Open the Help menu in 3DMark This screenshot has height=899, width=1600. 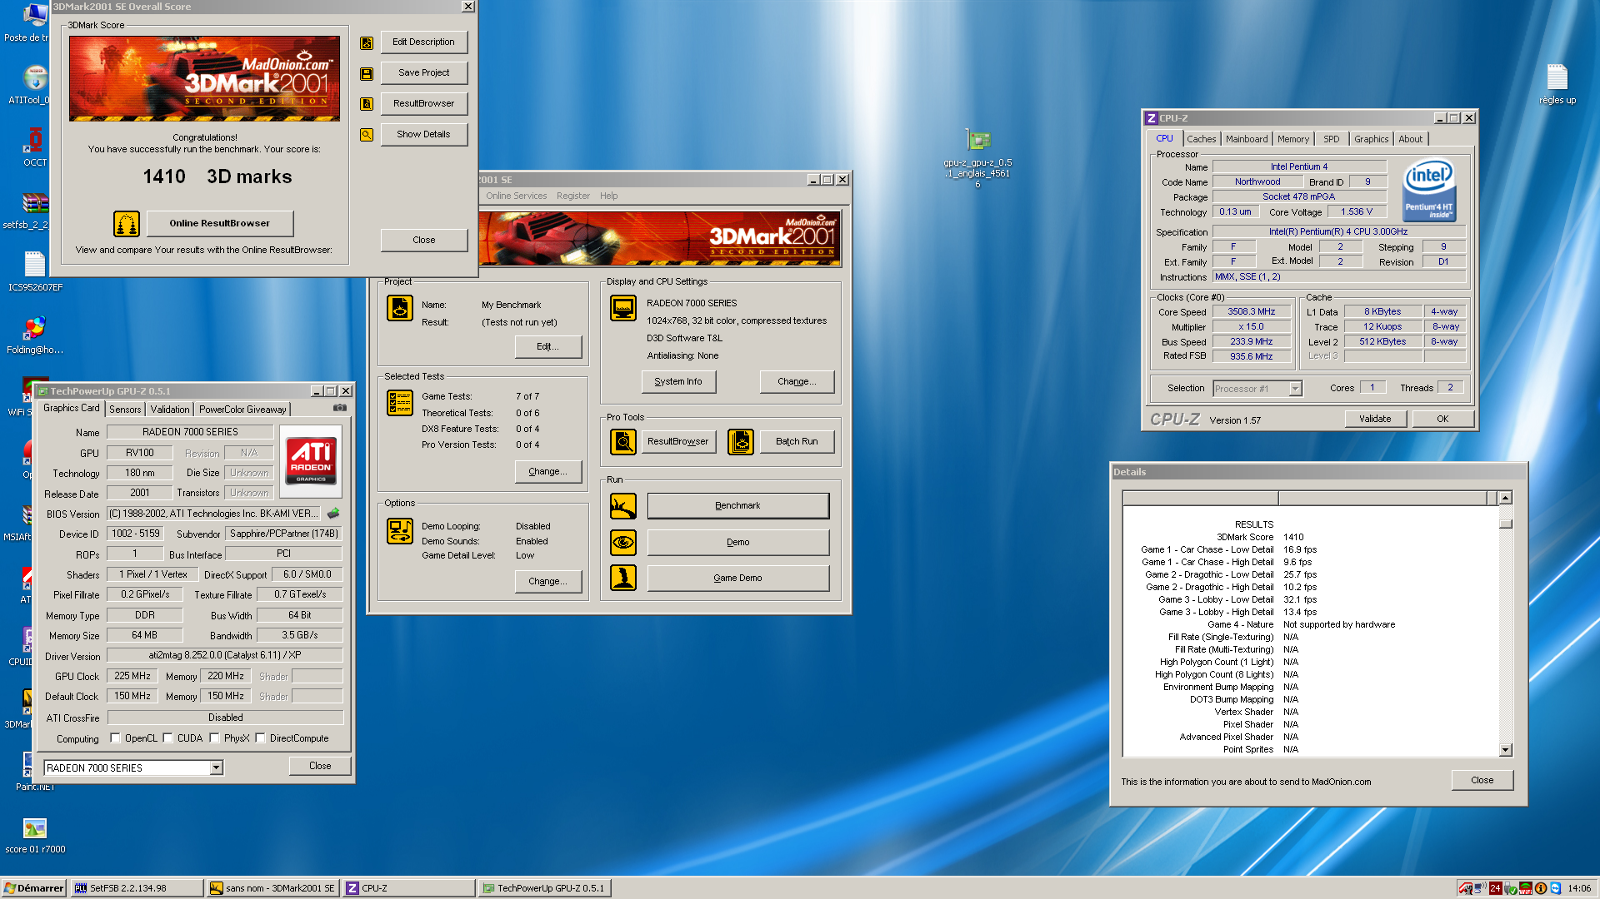click(x=609, y=196)
